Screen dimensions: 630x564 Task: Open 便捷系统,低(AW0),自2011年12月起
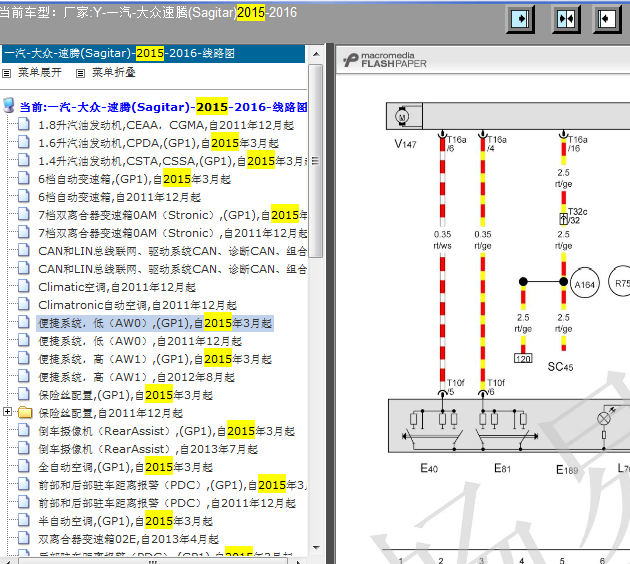(x=140, y=341)
